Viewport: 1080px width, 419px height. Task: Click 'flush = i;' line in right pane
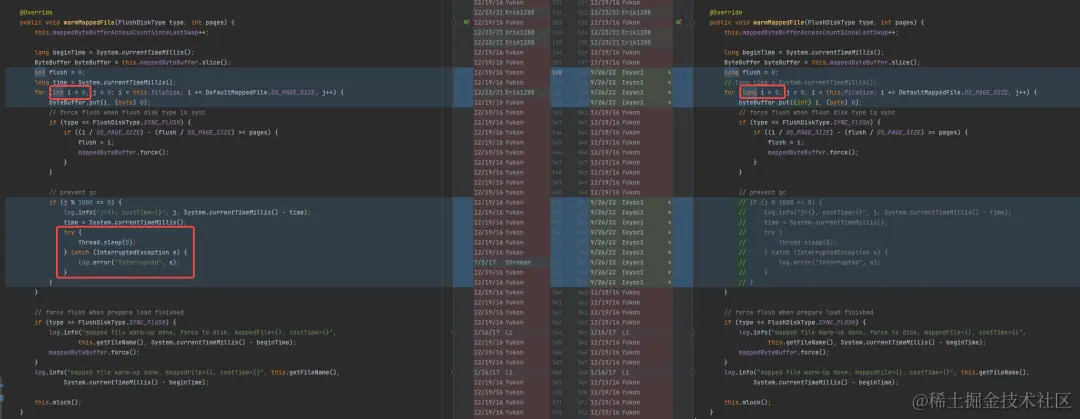point(787,142)
